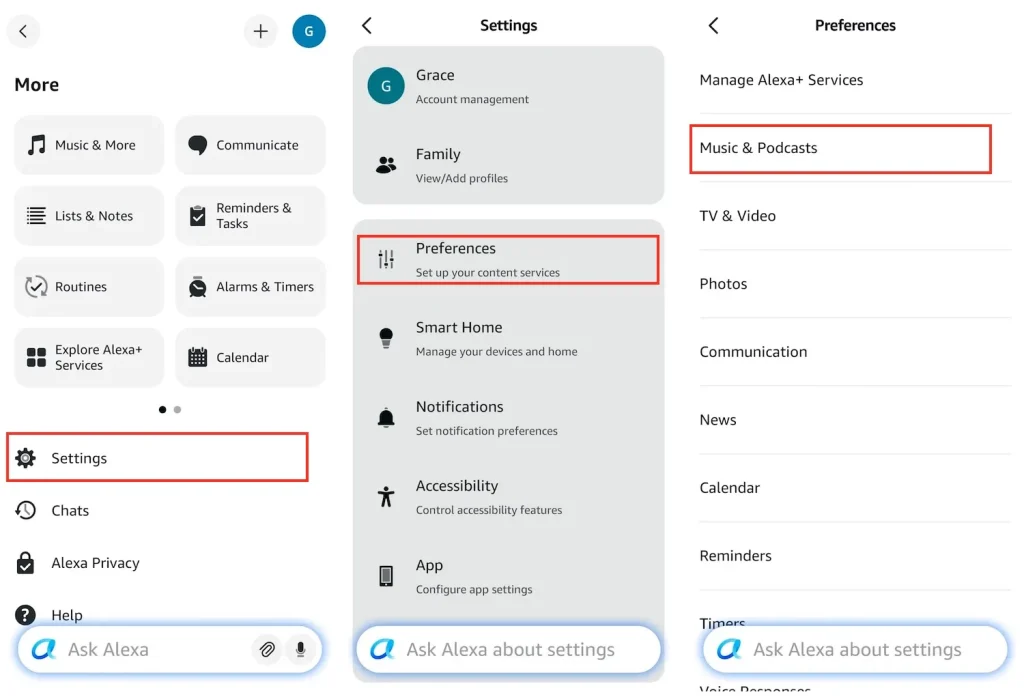
Task: Tap the App phone icon
Action: pos(386,576)
